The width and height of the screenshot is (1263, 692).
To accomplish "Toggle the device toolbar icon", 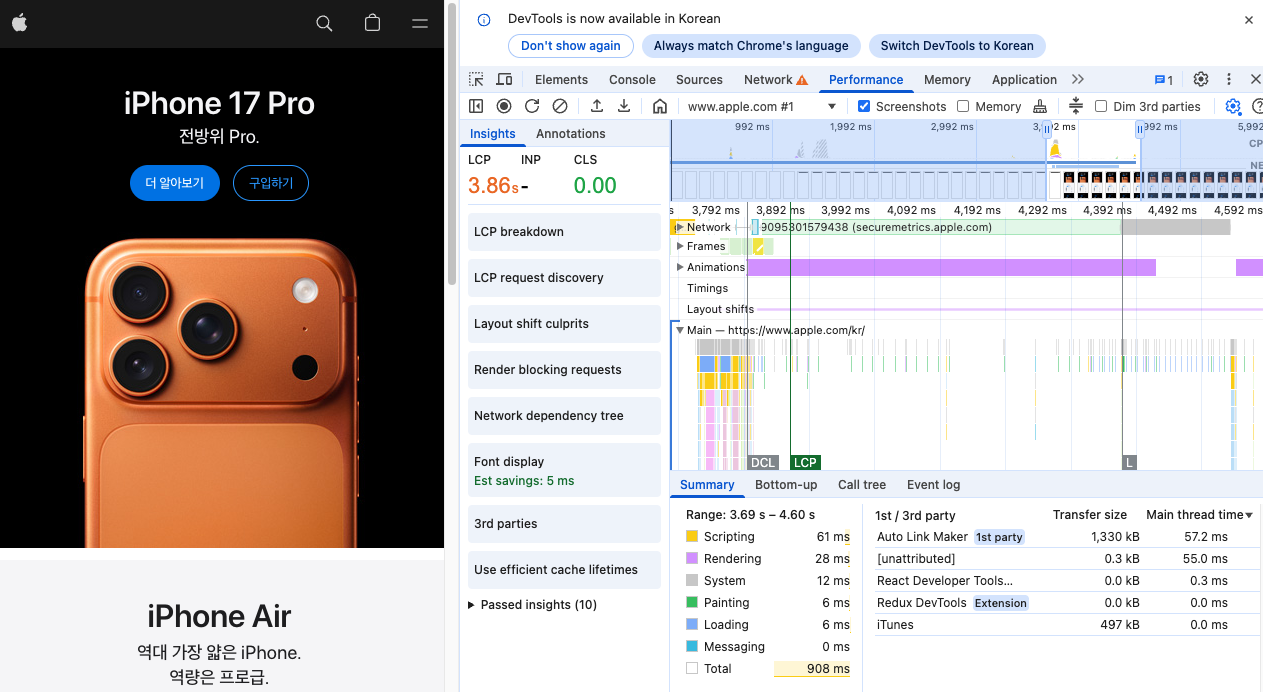I will click(504, 80).
